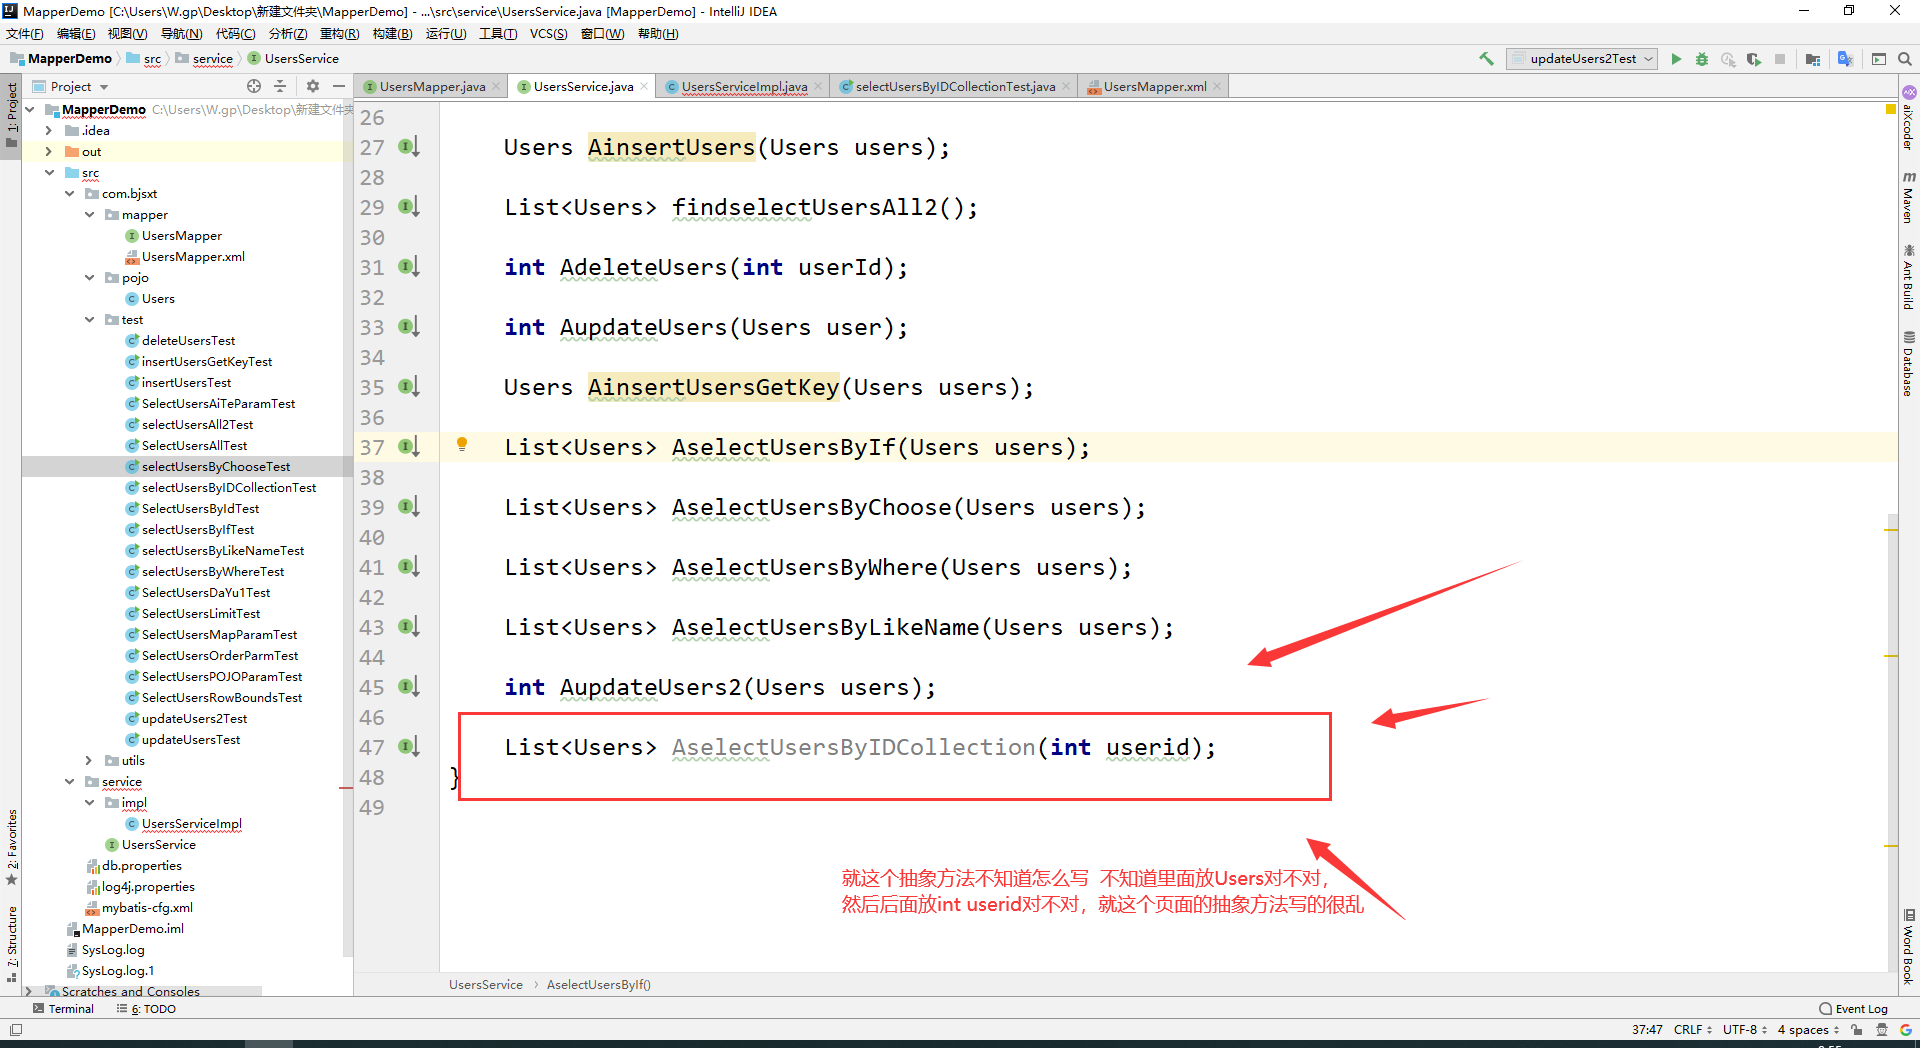Click the Google Translate toolbar icon
Image resolution: width=1920 pixels, height=1048 pixels.
pyautogui.click(x=1845, y=59)
